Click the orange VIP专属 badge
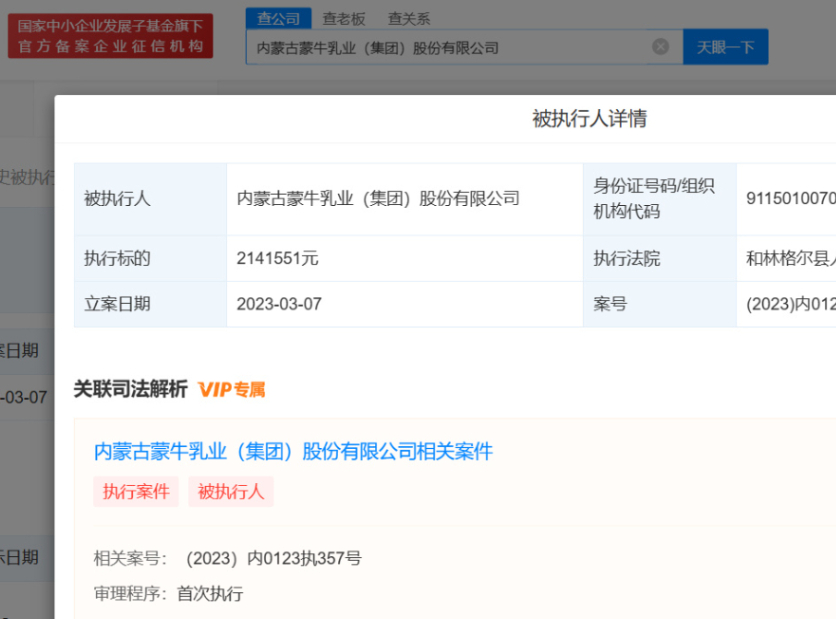This screenshot has width=836, height=619. pyautogui.click(x=232, y=390)
